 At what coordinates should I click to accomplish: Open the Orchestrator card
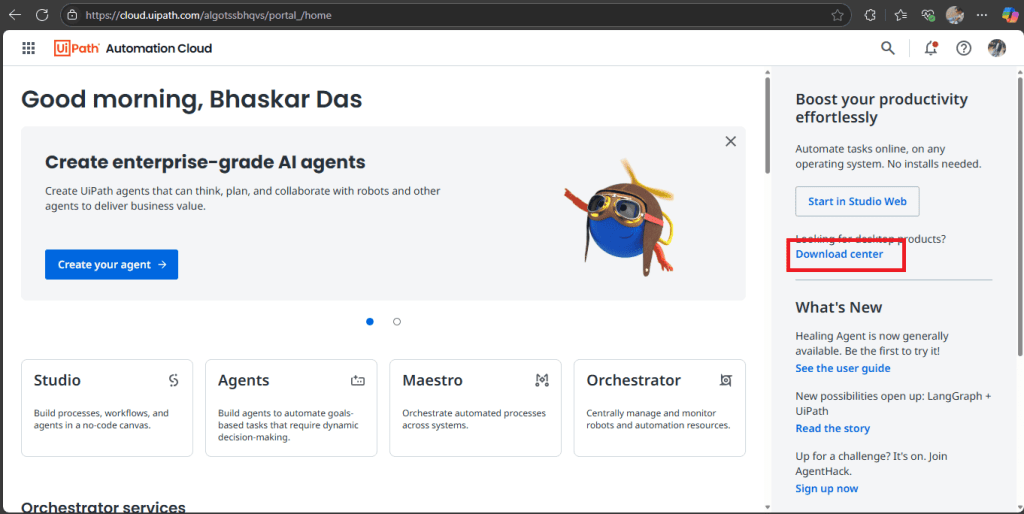coord(660,408)
